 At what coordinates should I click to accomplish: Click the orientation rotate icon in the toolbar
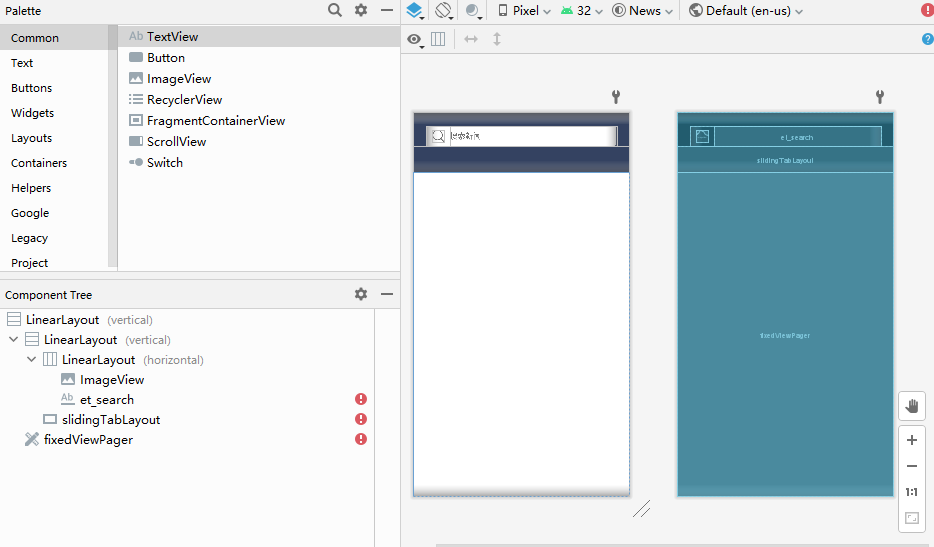pyautogui.click(x=444, y=11)
